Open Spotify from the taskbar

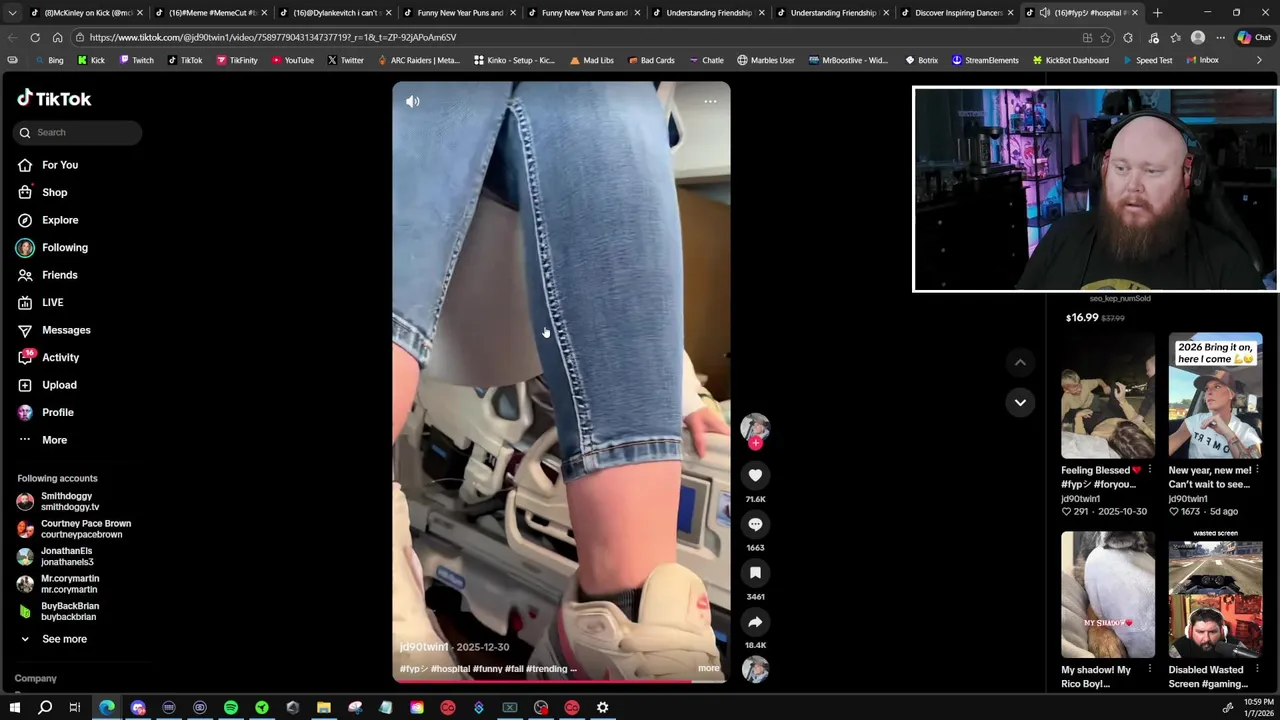click(231, 708)
